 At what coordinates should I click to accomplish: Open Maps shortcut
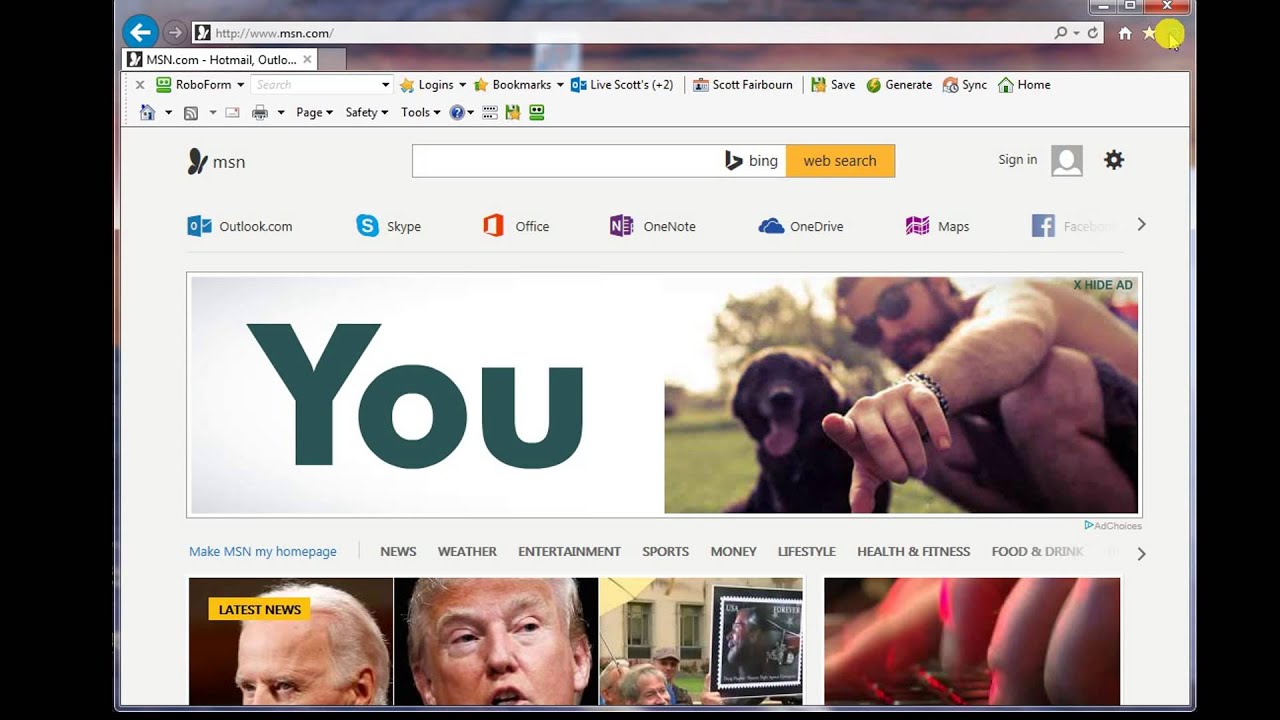(x=937, y=226)
